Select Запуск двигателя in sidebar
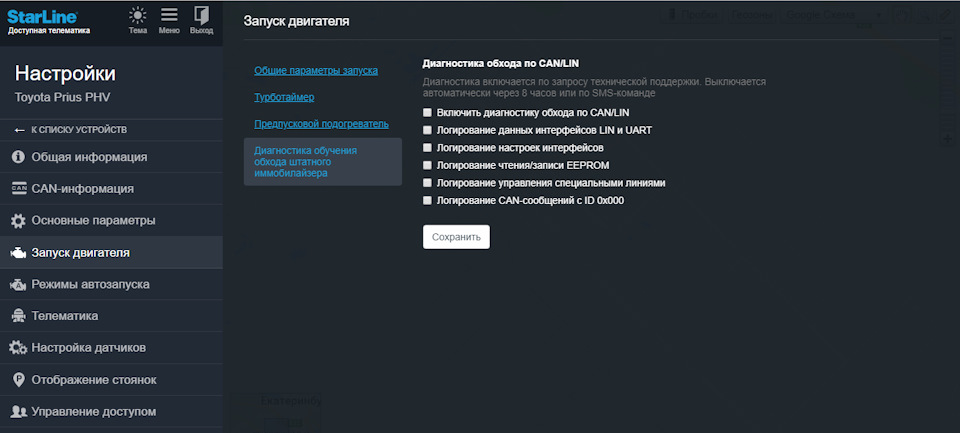Screen dimensions: 960x433 [x=111, y=252]
